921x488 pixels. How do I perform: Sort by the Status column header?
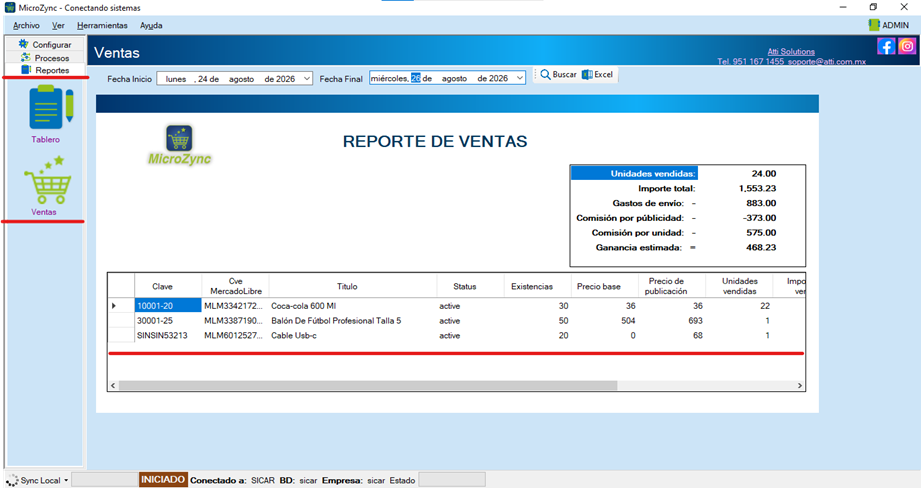470,286
